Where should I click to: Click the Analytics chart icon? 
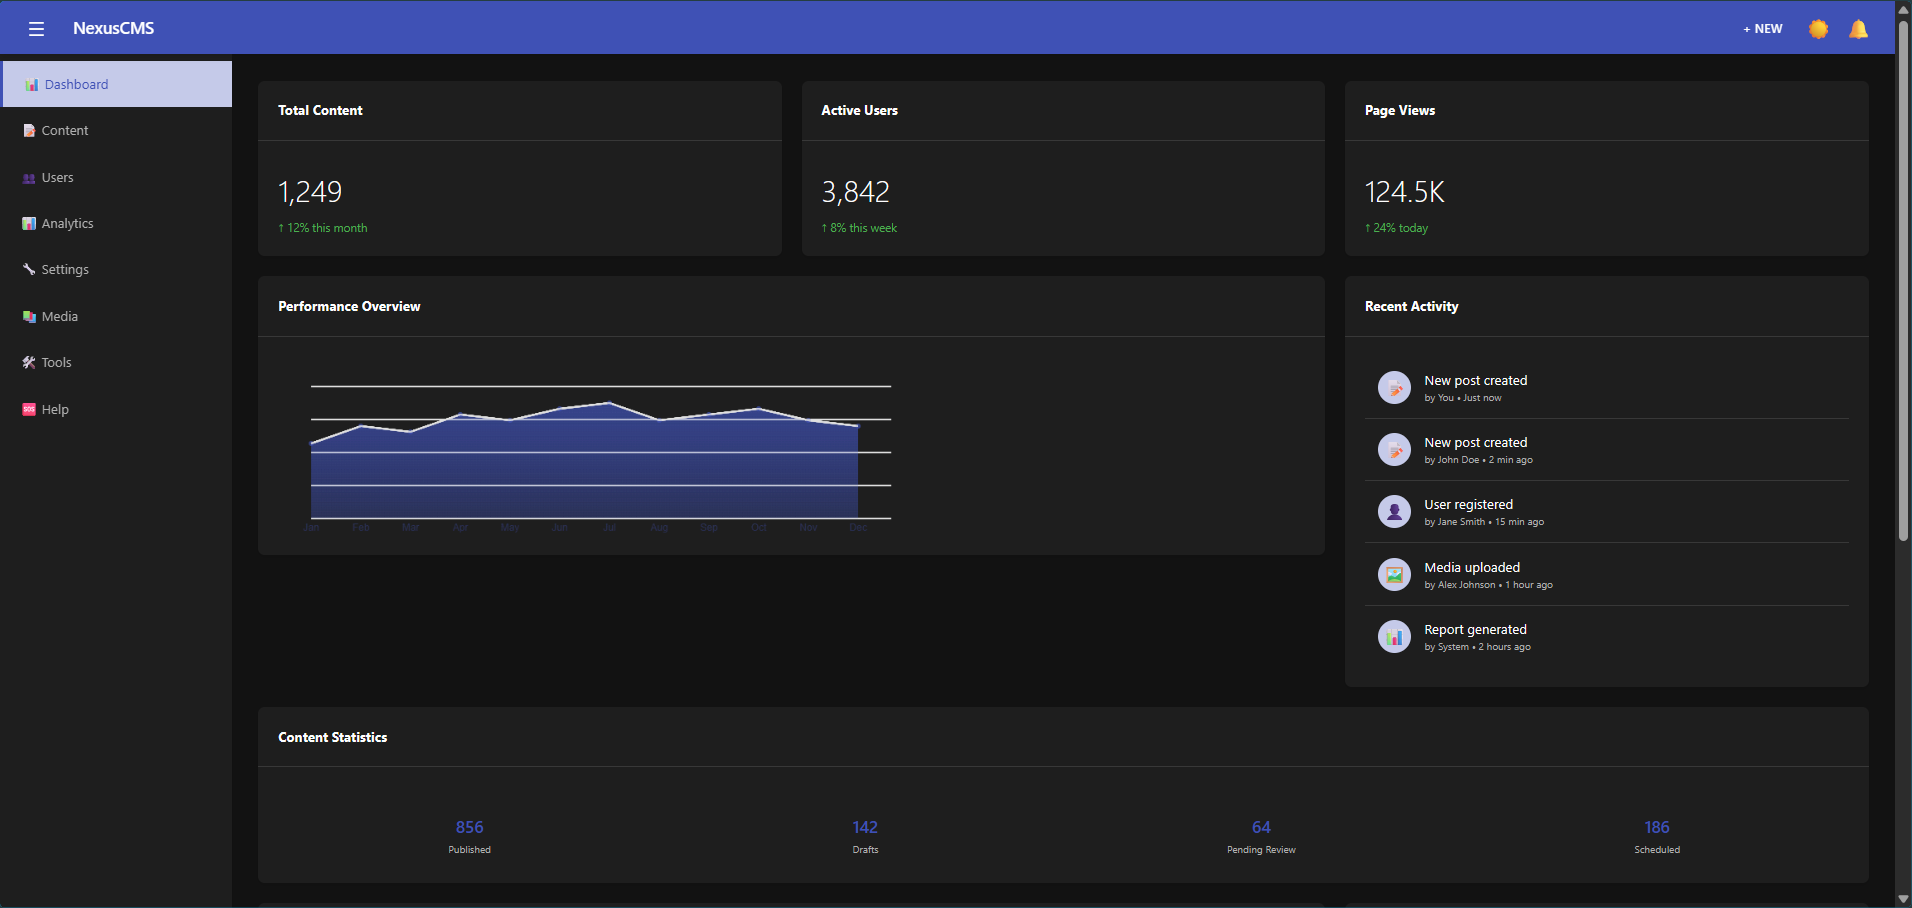tap(29, 224)
